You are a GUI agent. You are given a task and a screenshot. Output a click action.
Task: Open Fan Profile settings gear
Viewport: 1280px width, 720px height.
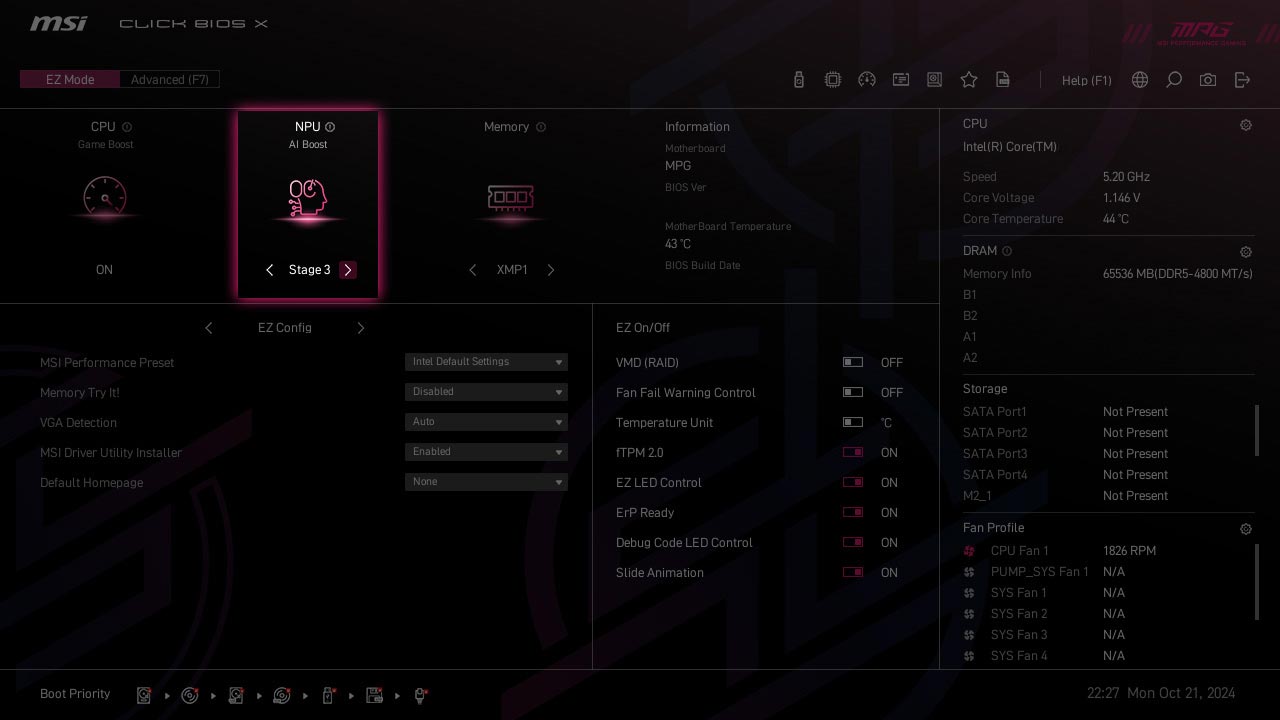click(1245, 529)
